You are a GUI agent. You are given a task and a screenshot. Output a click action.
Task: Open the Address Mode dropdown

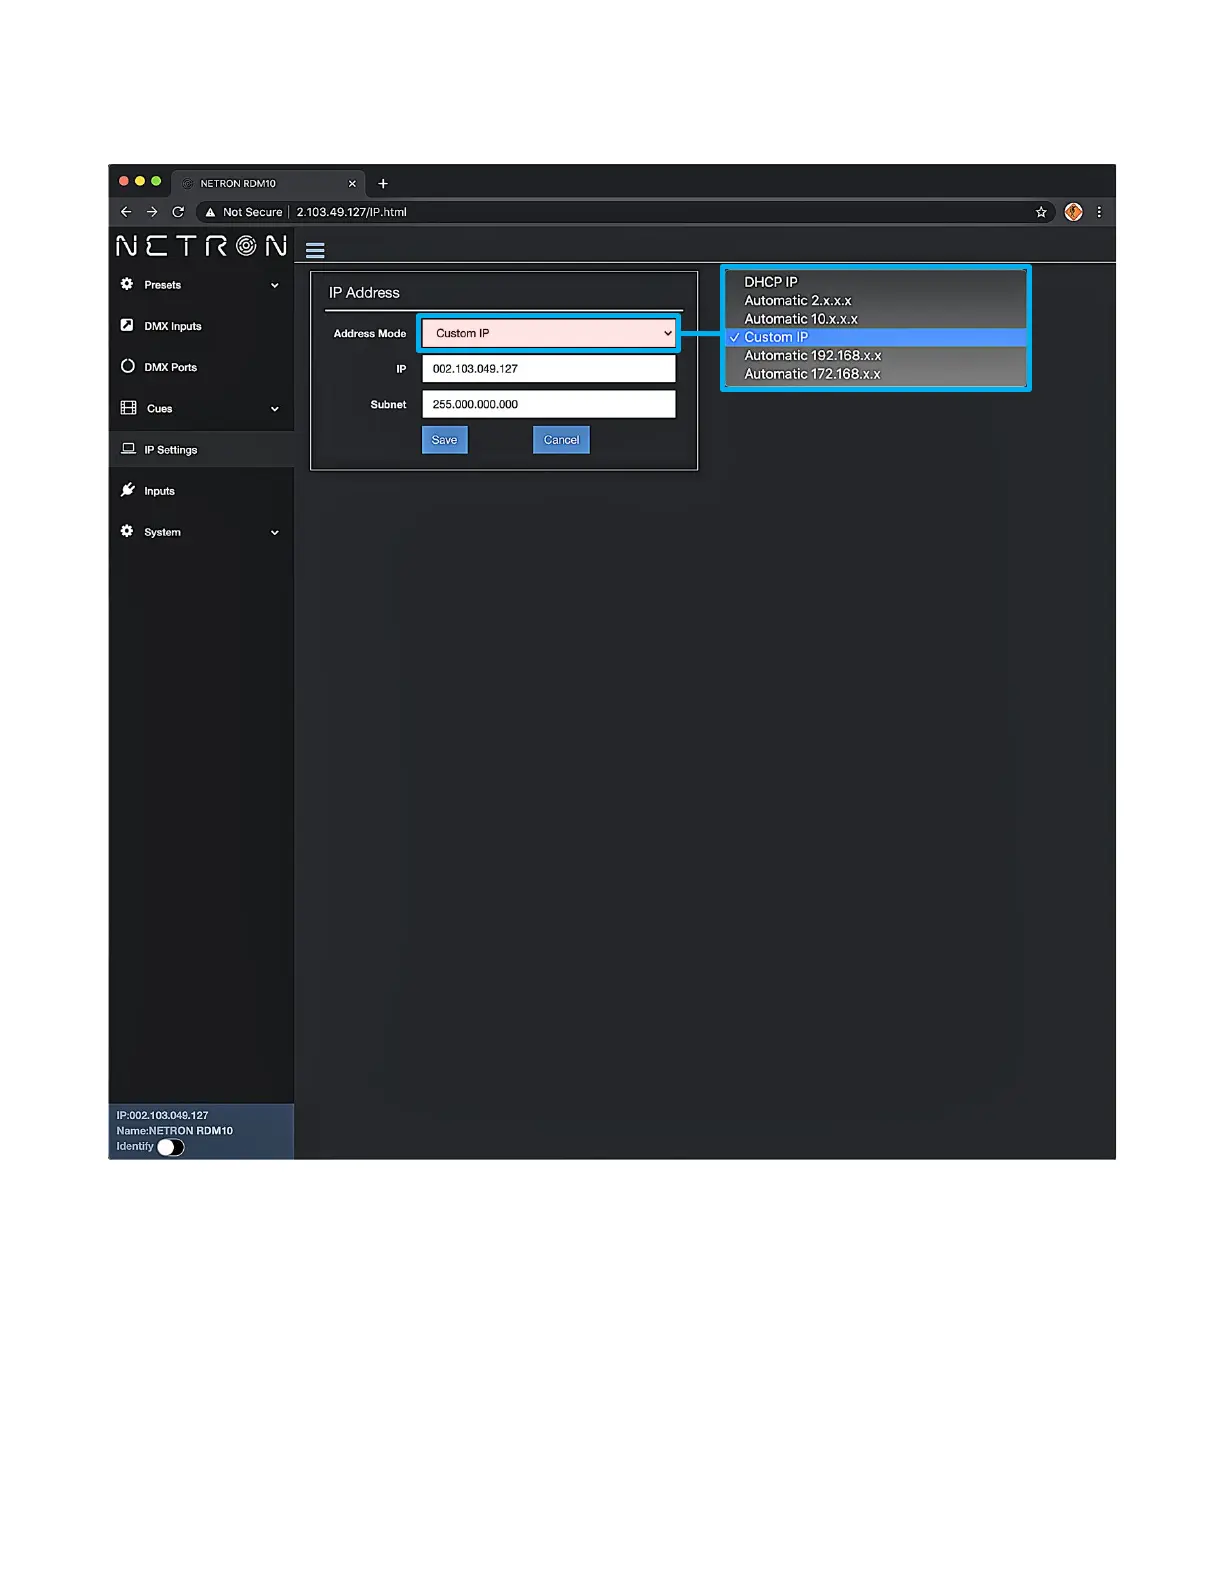548,333
